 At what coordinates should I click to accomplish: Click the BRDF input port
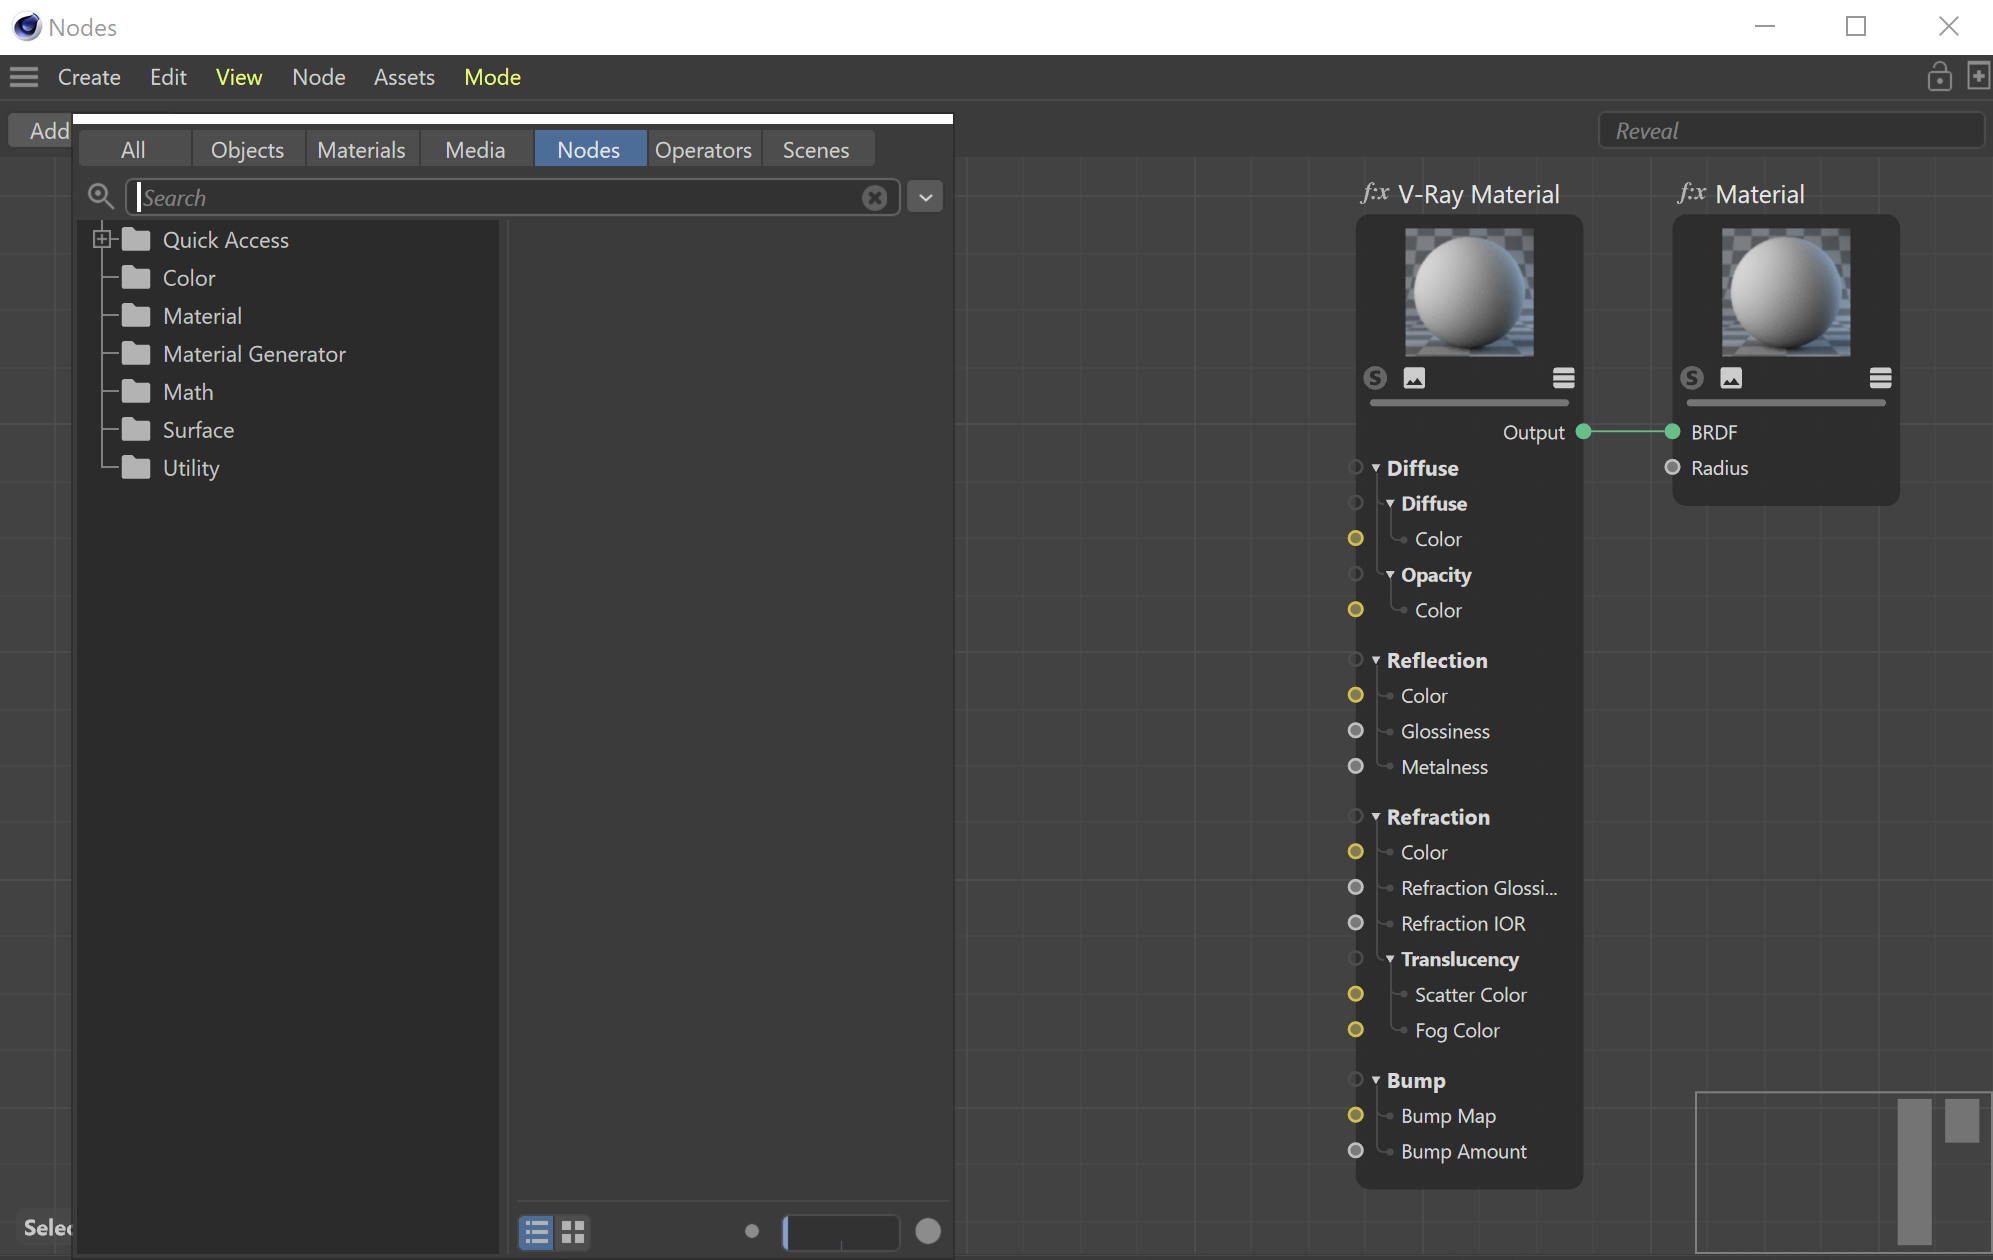(x=1672, y=432)
